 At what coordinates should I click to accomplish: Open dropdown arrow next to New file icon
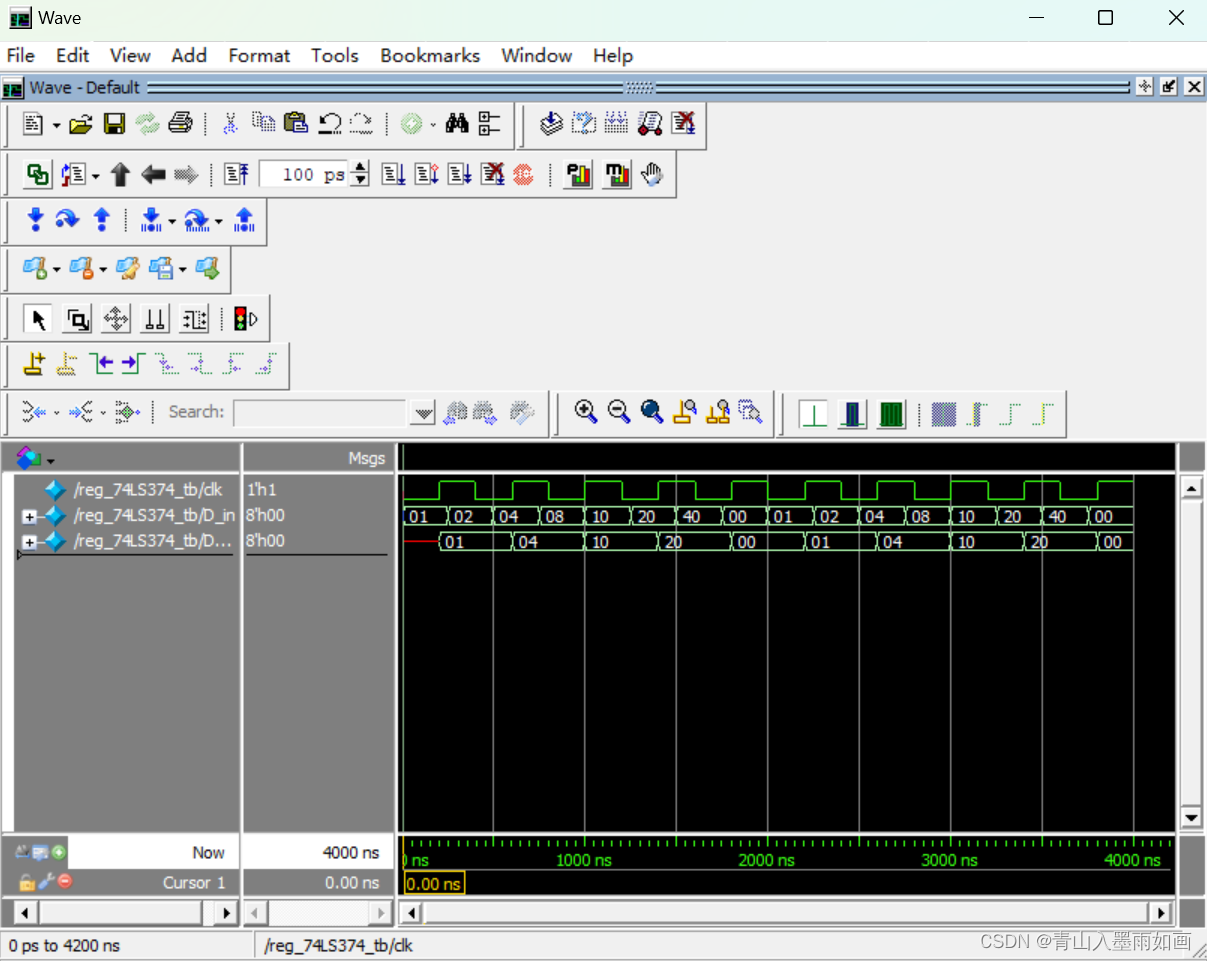tap(56, 125)
